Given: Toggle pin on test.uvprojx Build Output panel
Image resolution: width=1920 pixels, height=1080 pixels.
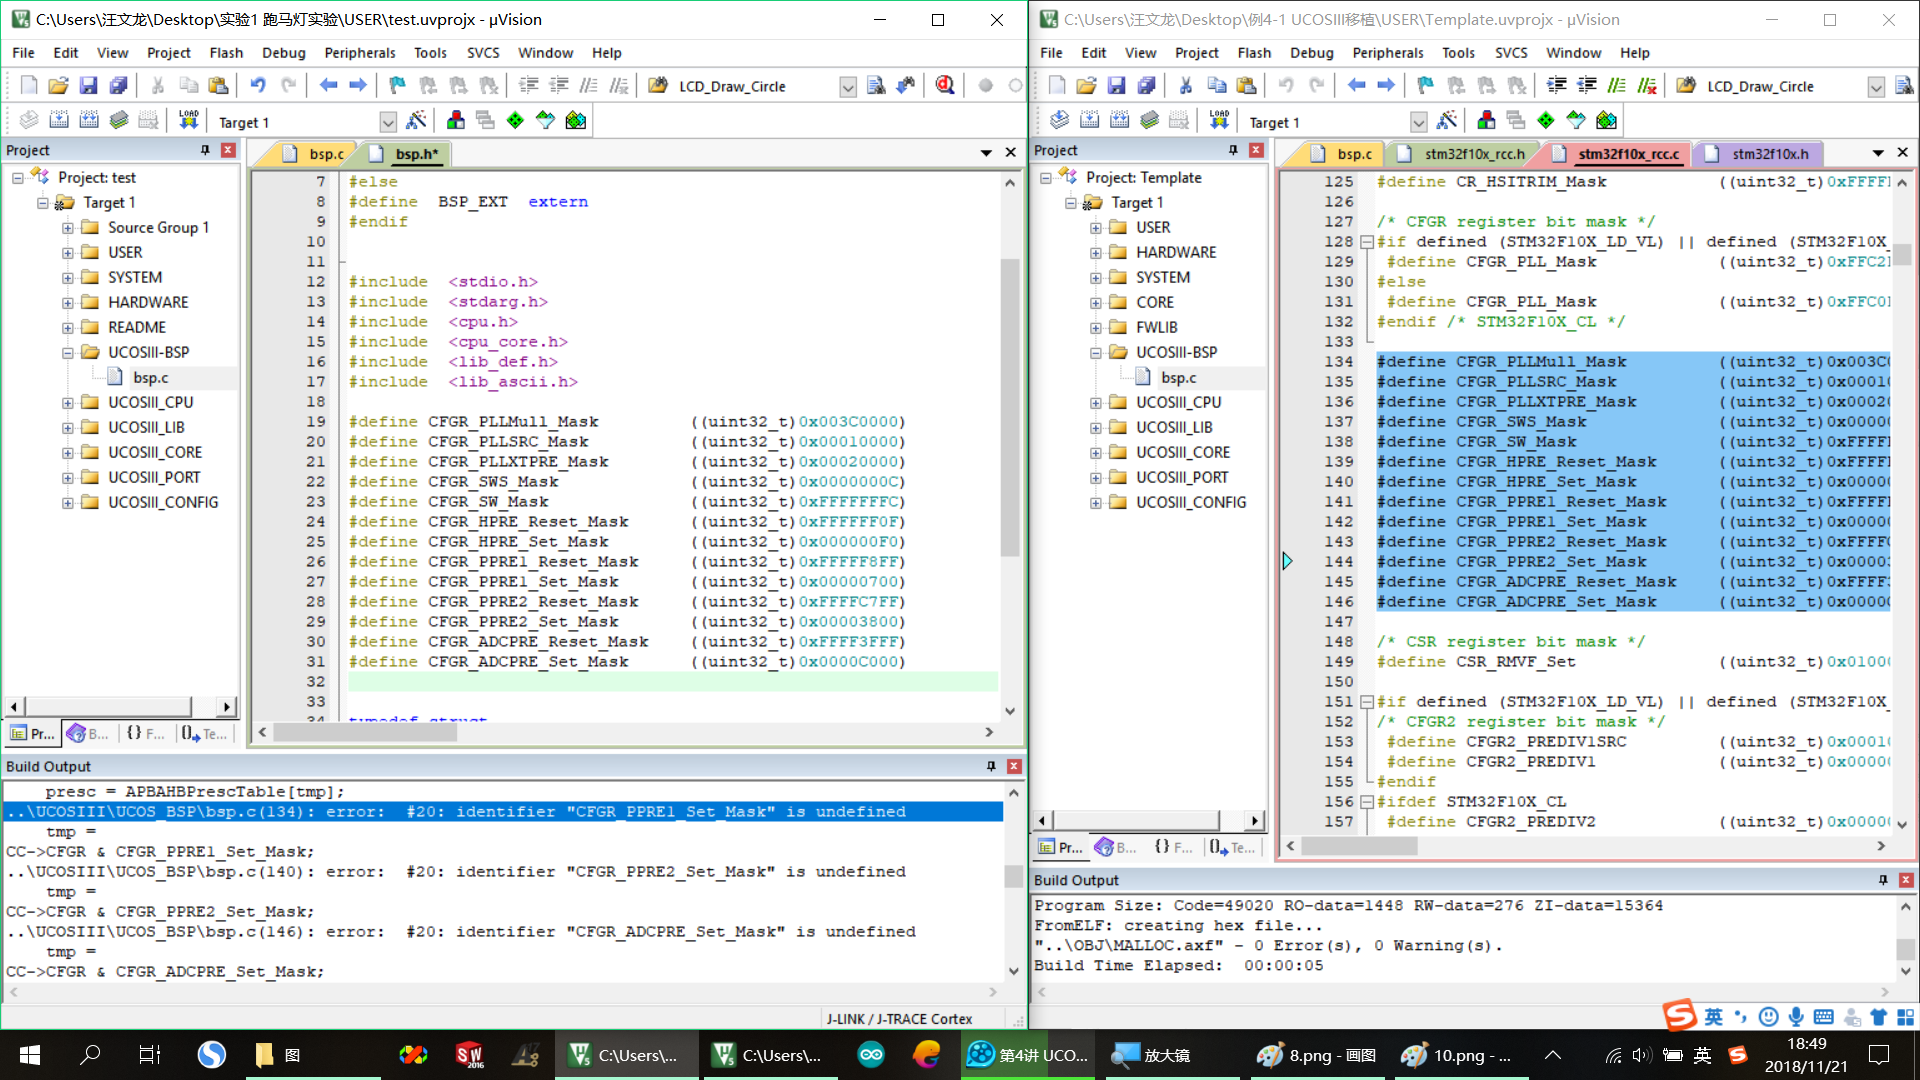Looking at the screenshot, I should pos(991,766).
